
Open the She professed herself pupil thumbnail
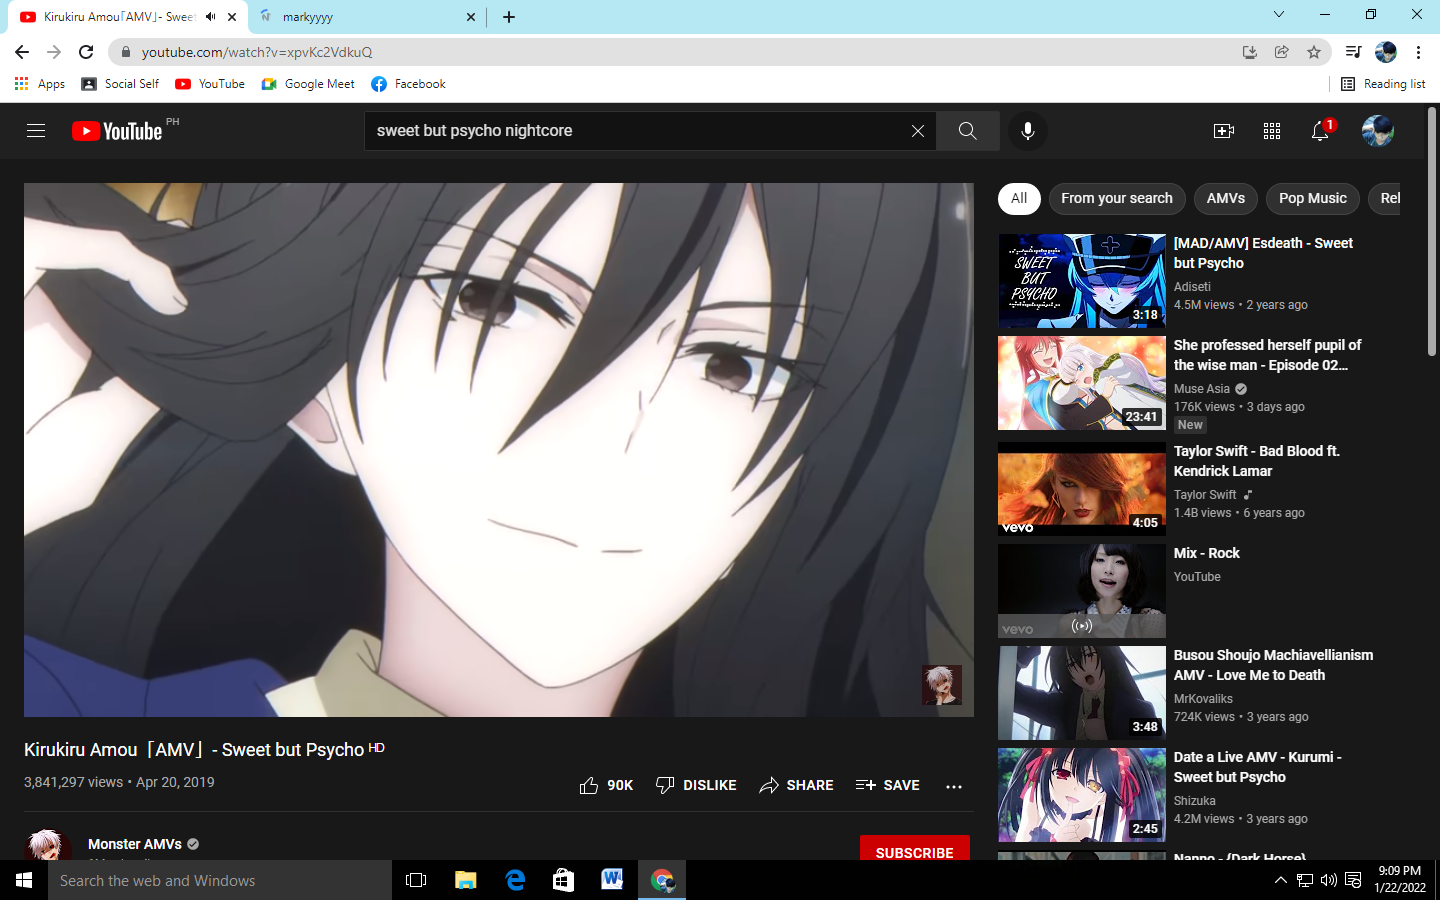1082,383
